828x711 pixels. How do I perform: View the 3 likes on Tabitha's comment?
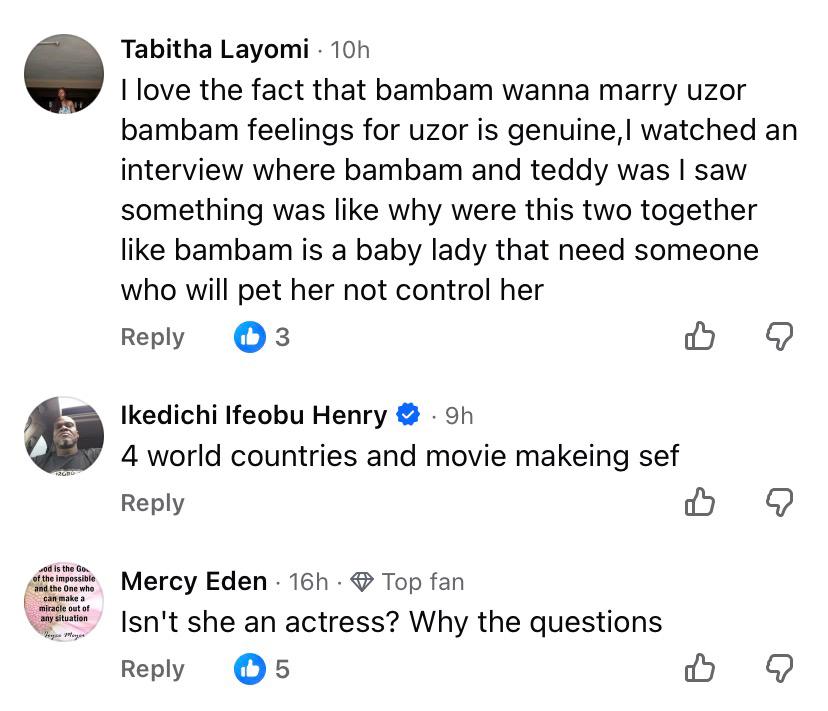click(262, 338)
